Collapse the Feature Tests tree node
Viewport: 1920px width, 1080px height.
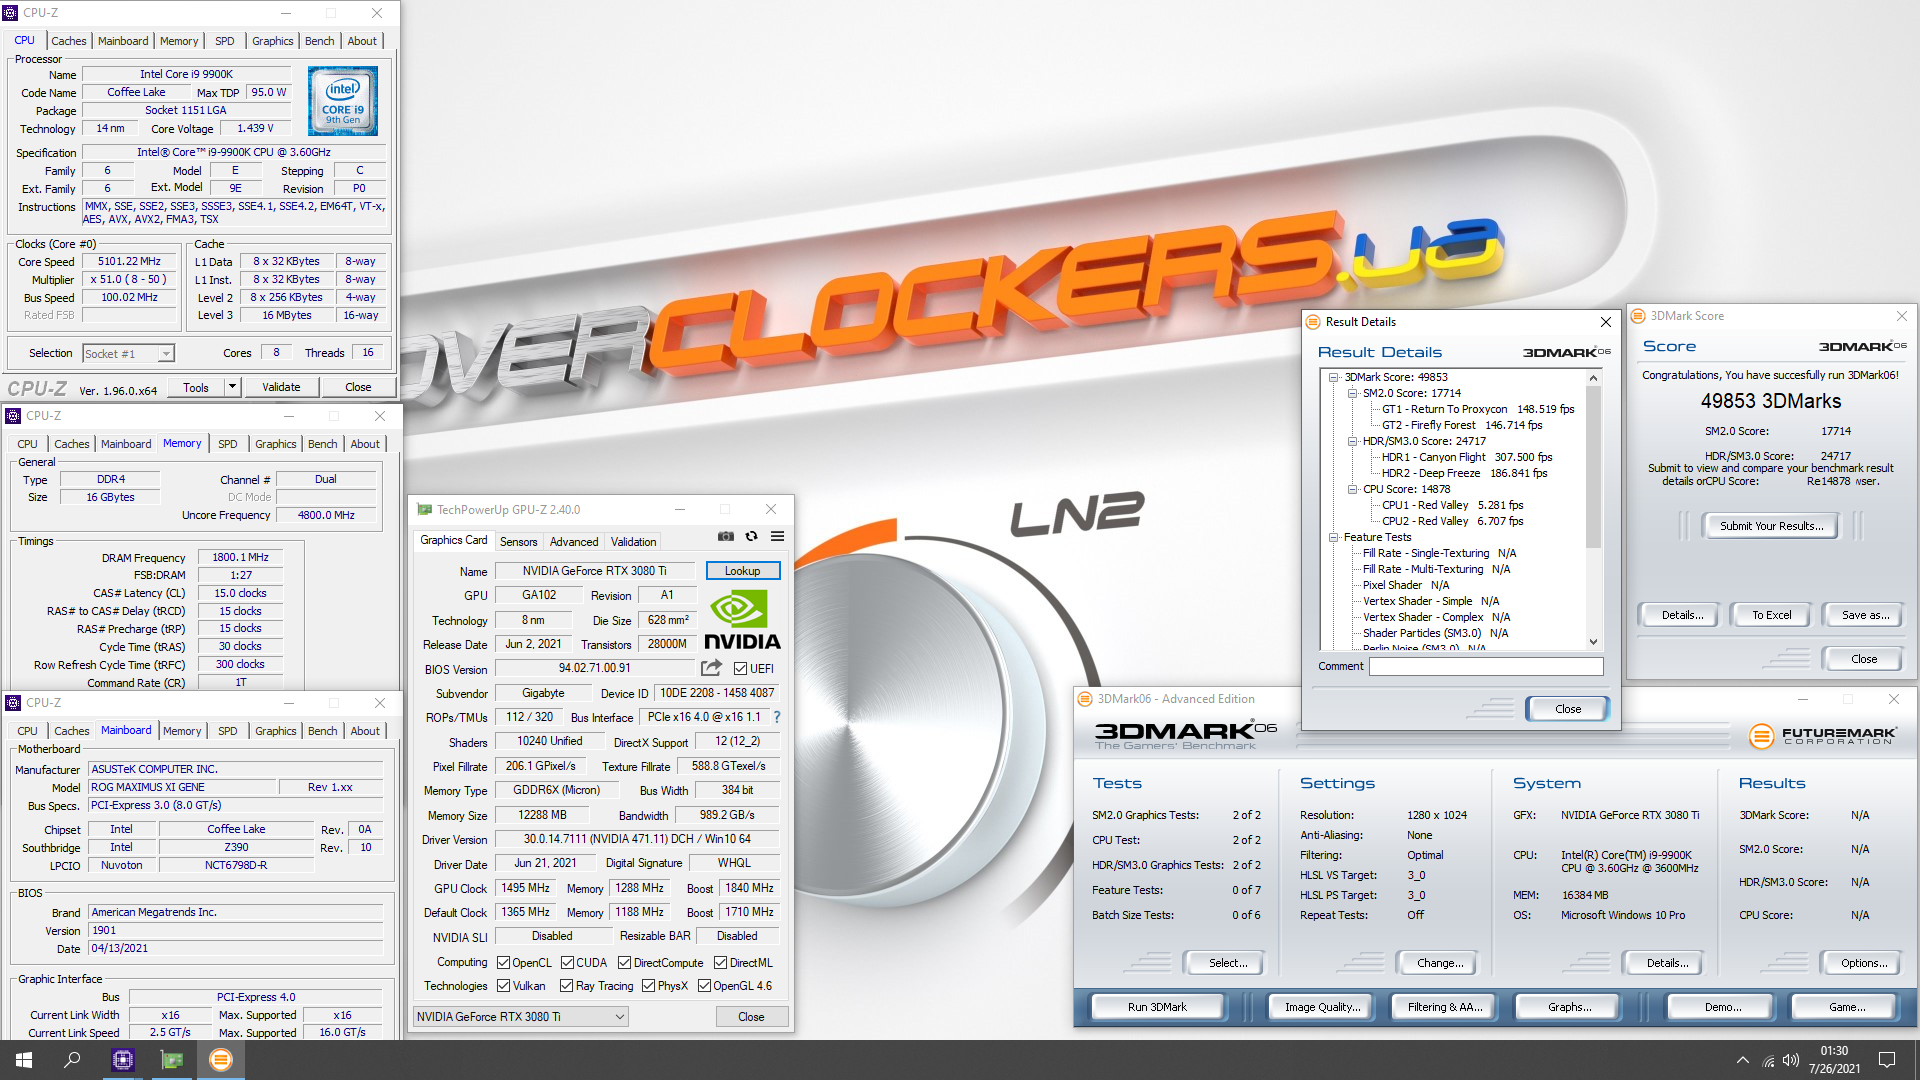pos(1333,537)
